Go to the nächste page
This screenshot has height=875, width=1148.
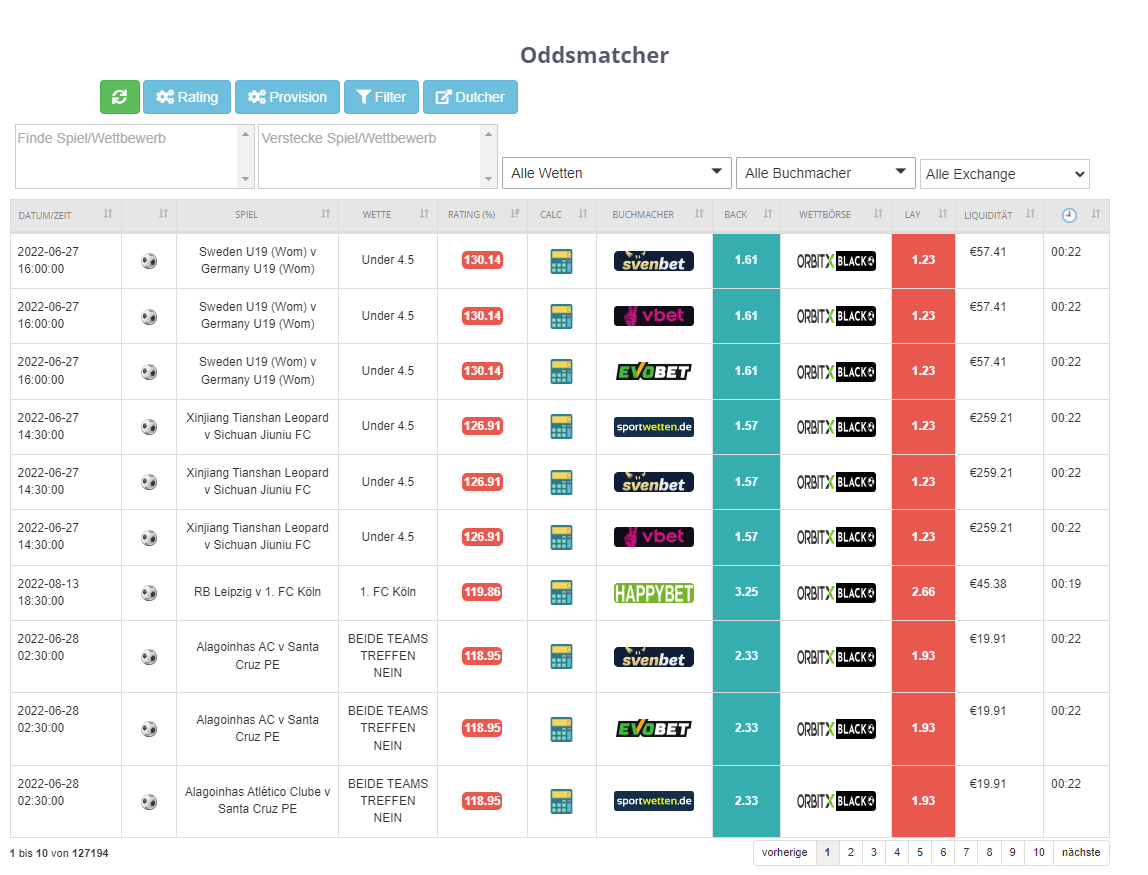(1081, 852)
